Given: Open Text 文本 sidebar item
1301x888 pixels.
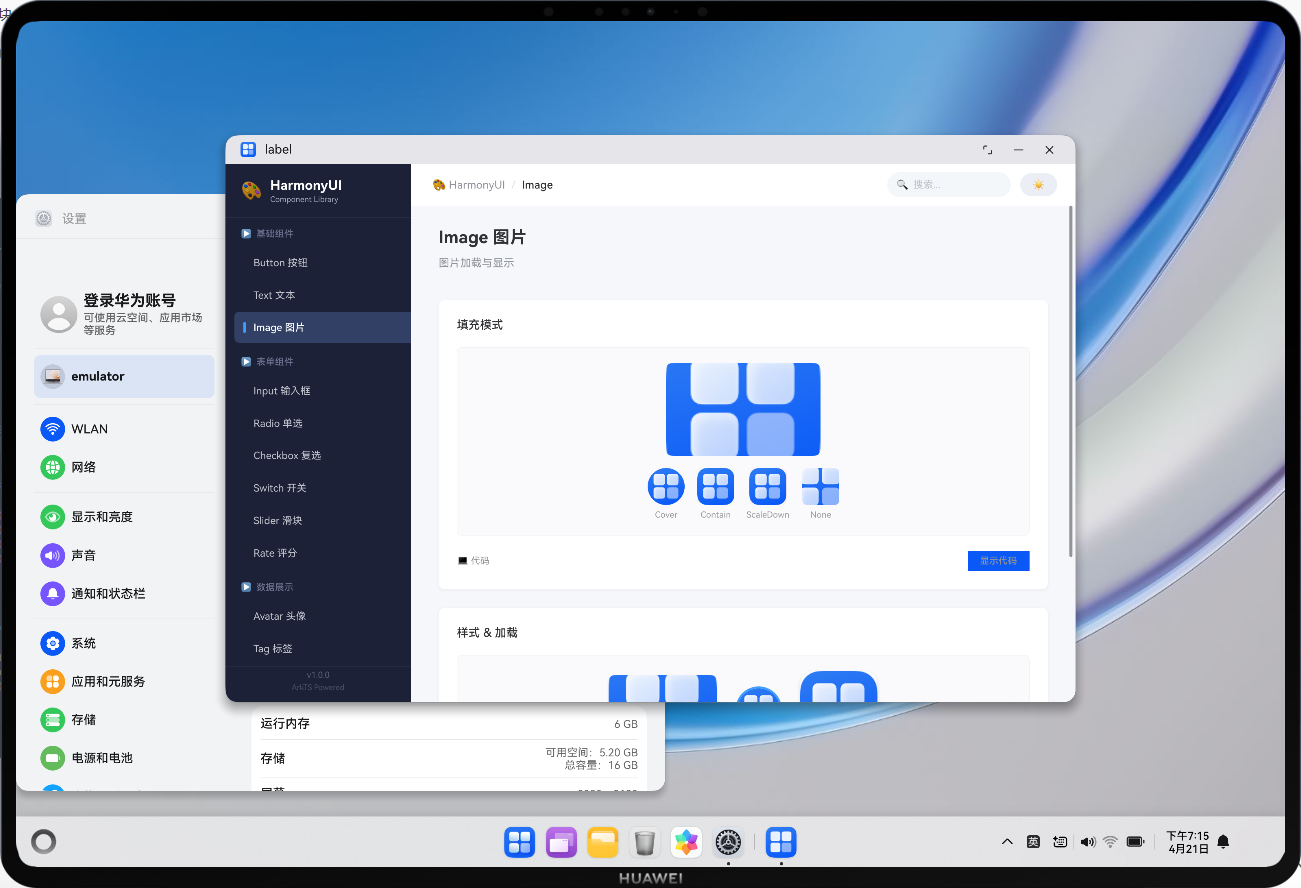Looking at the screenshot, I should click(x=322, y=295).
